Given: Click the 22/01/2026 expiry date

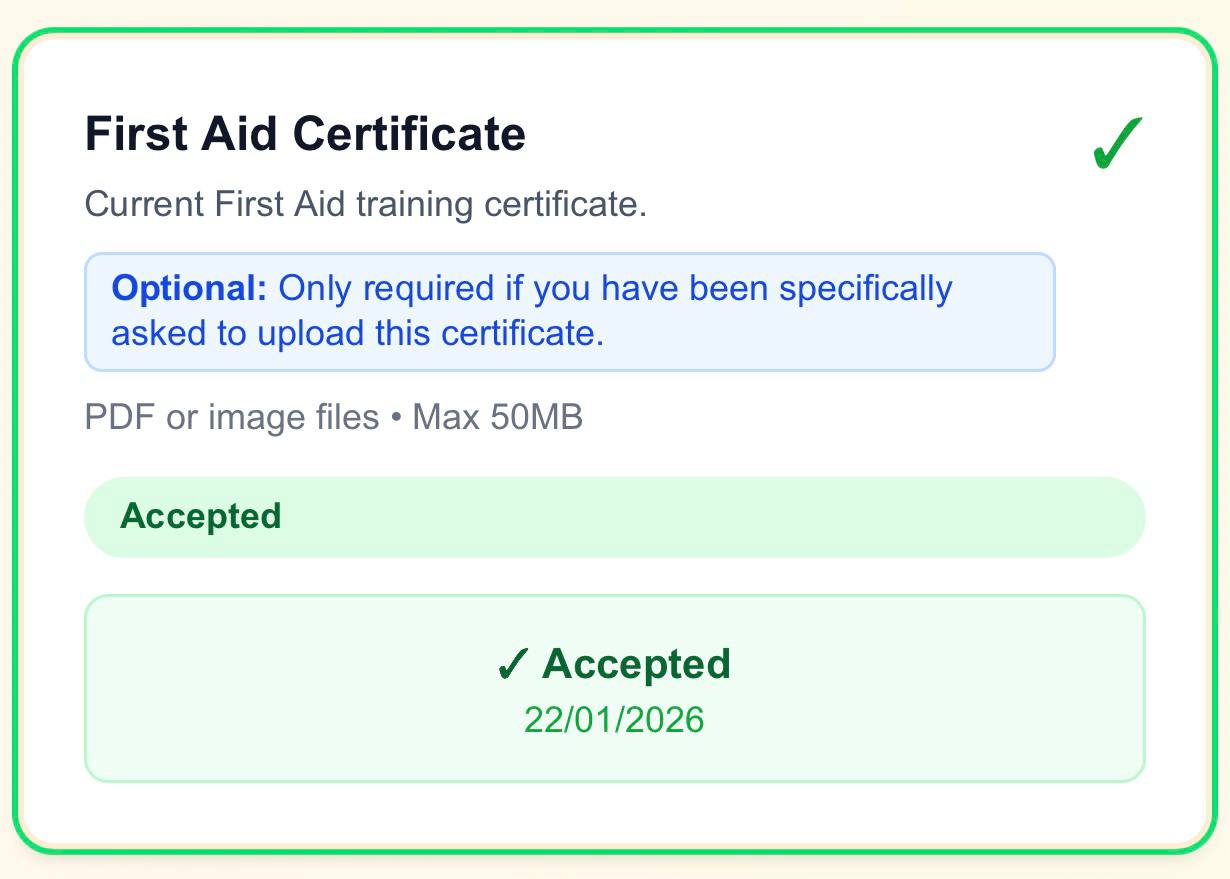Looking at the screenshot, I should tap(614, 719).
